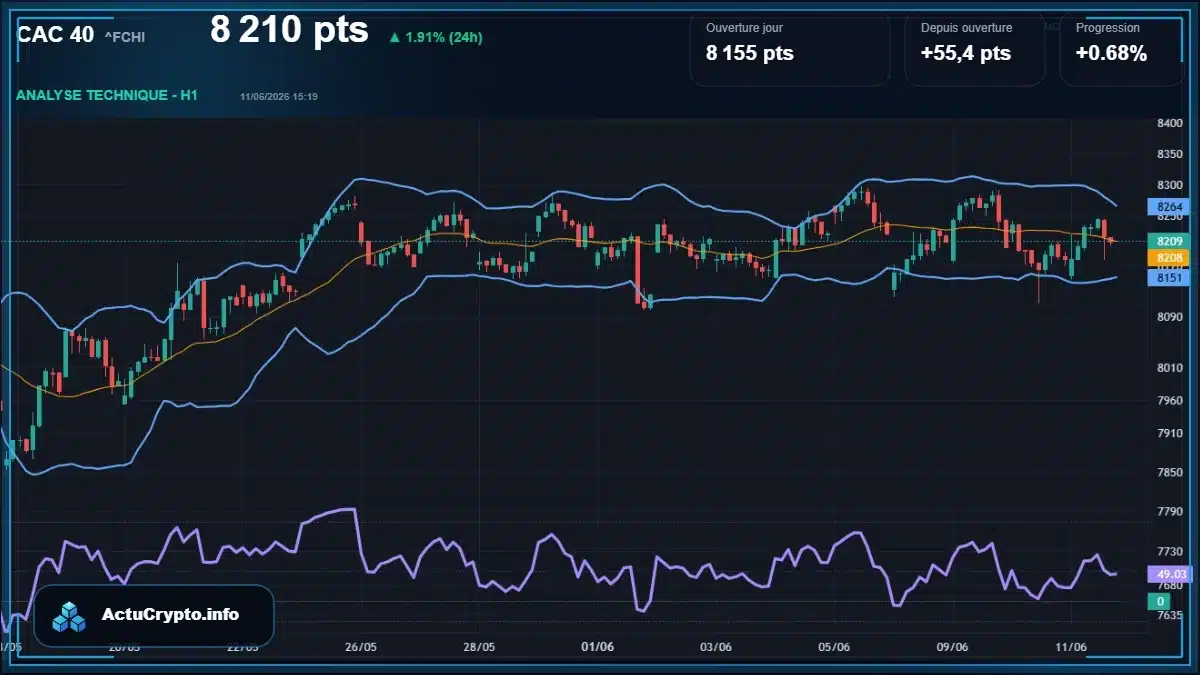Screen dimensions: 1200x675
Task: Click the 7680 price axis label
Action: point(1169,585)
